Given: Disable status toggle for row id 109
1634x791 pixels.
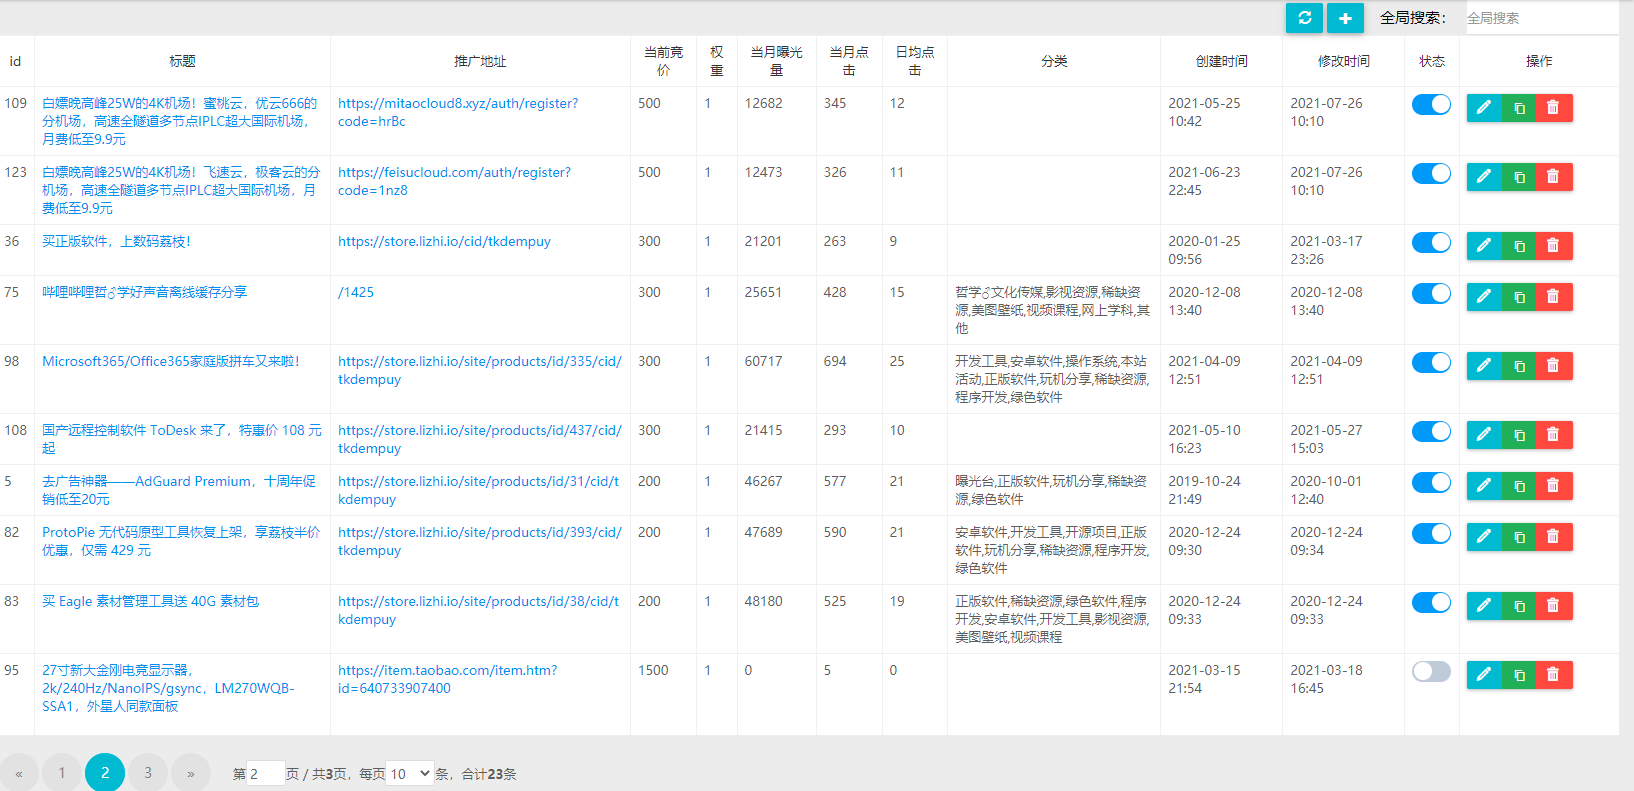Looking at the screenshot, I should point(1431,105).
